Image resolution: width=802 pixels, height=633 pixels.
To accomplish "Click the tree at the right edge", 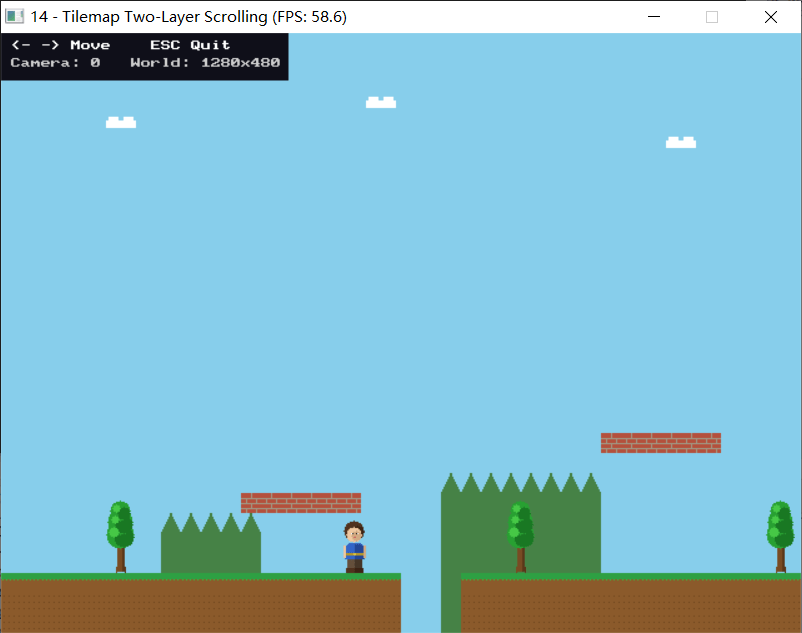I will 780,535.
